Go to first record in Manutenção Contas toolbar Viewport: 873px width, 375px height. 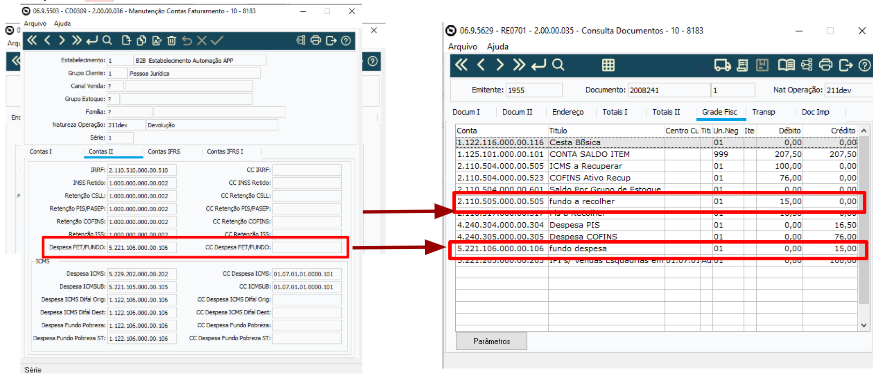(x=32, y=40)
